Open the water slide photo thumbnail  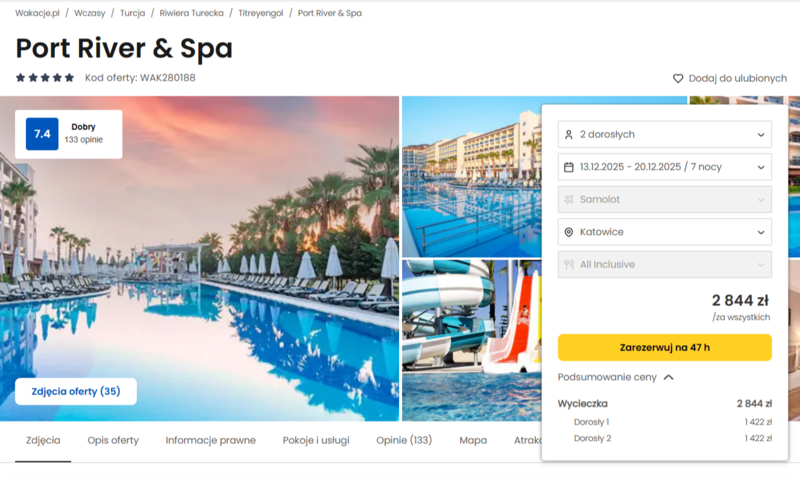[x=471, y=340]
